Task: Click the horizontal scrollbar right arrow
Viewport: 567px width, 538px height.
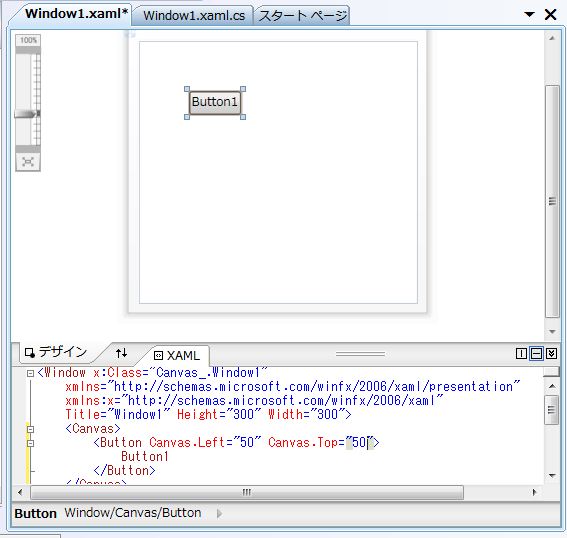Action: click(x=535, y=492)
